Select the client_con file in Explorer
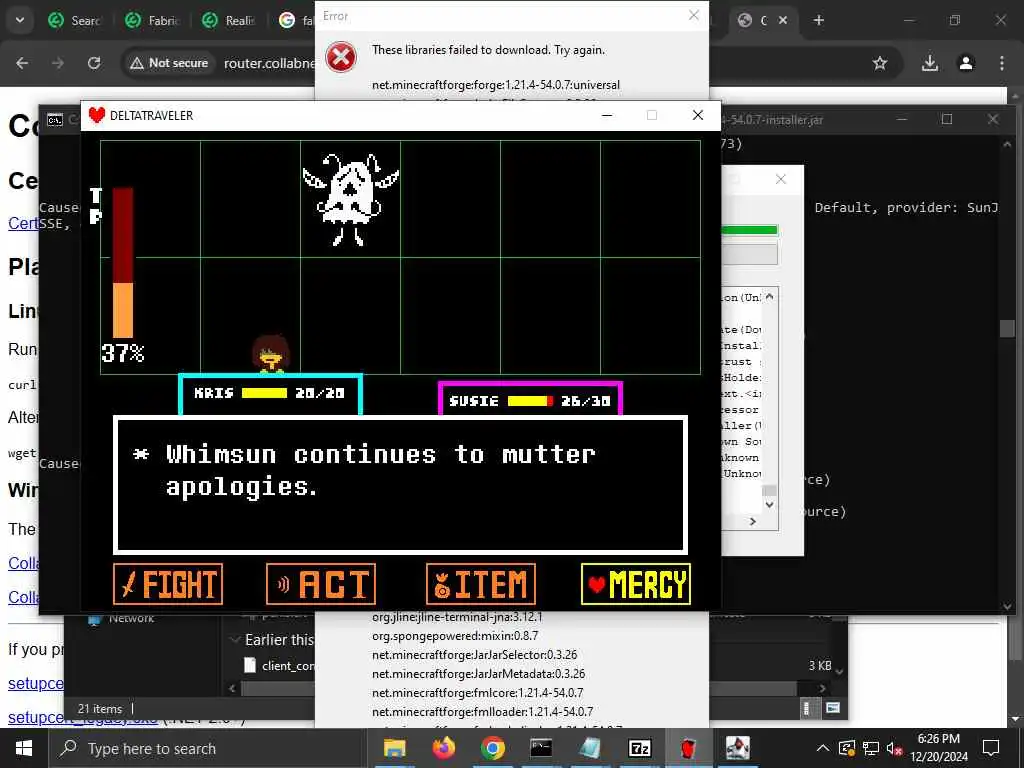 click(281, 665)
